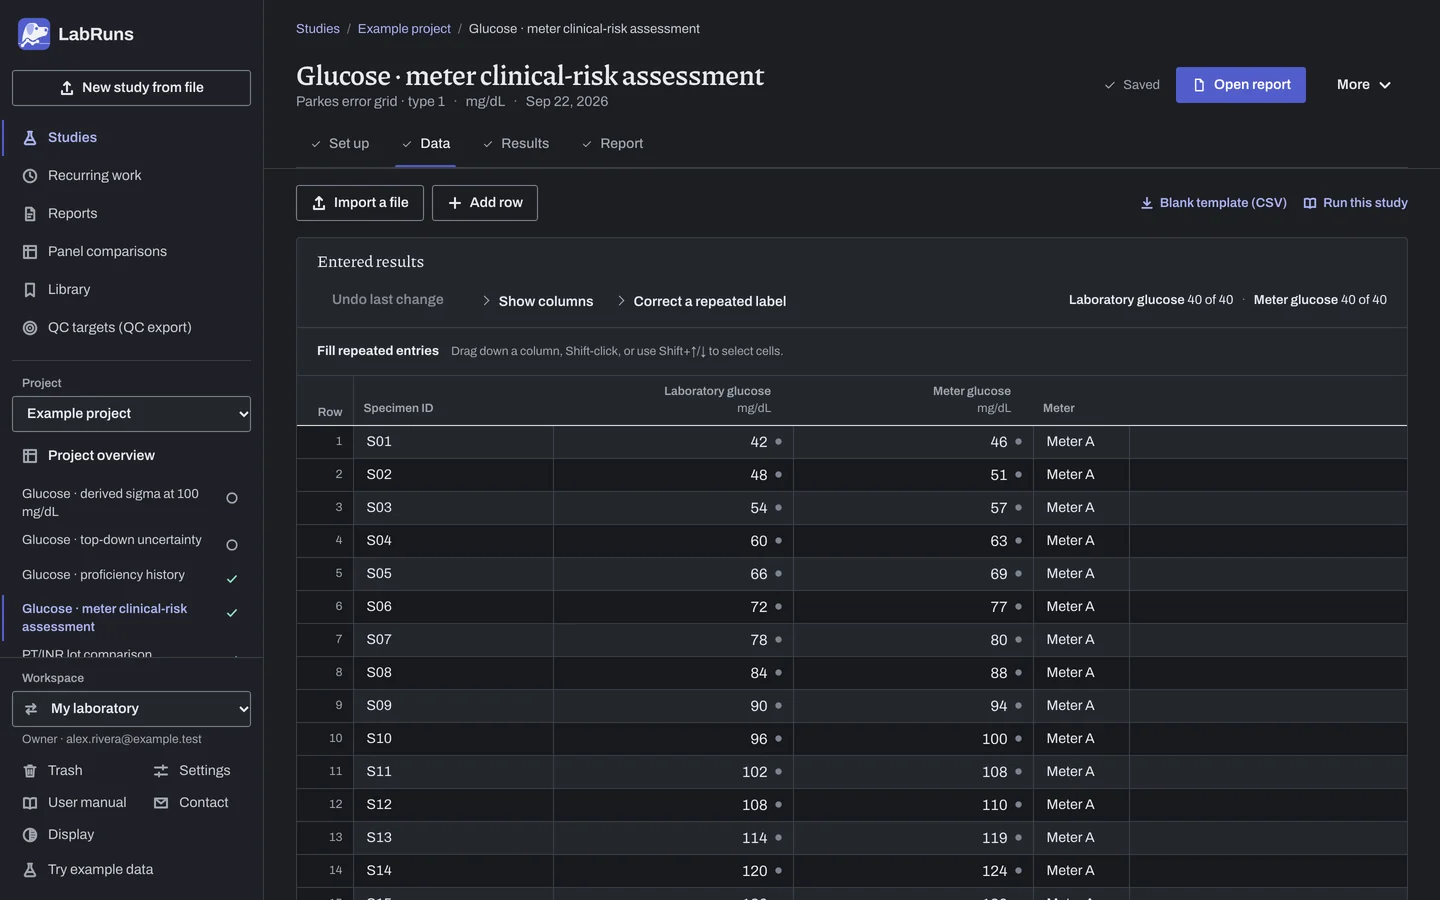This screenshot has width=1440, height=900.
Task: Expand Correct a repeated label
Action: tap(701, 301)
